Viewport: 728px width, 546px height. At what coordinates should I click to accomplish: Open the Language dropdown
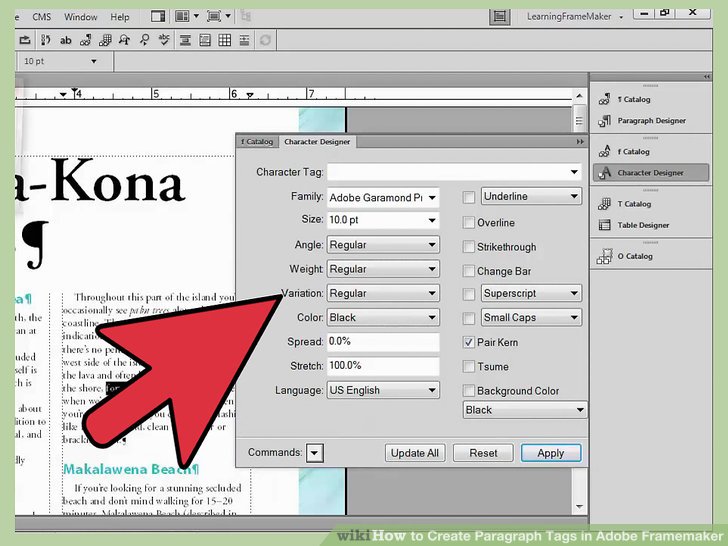click(x=383, y=390)
